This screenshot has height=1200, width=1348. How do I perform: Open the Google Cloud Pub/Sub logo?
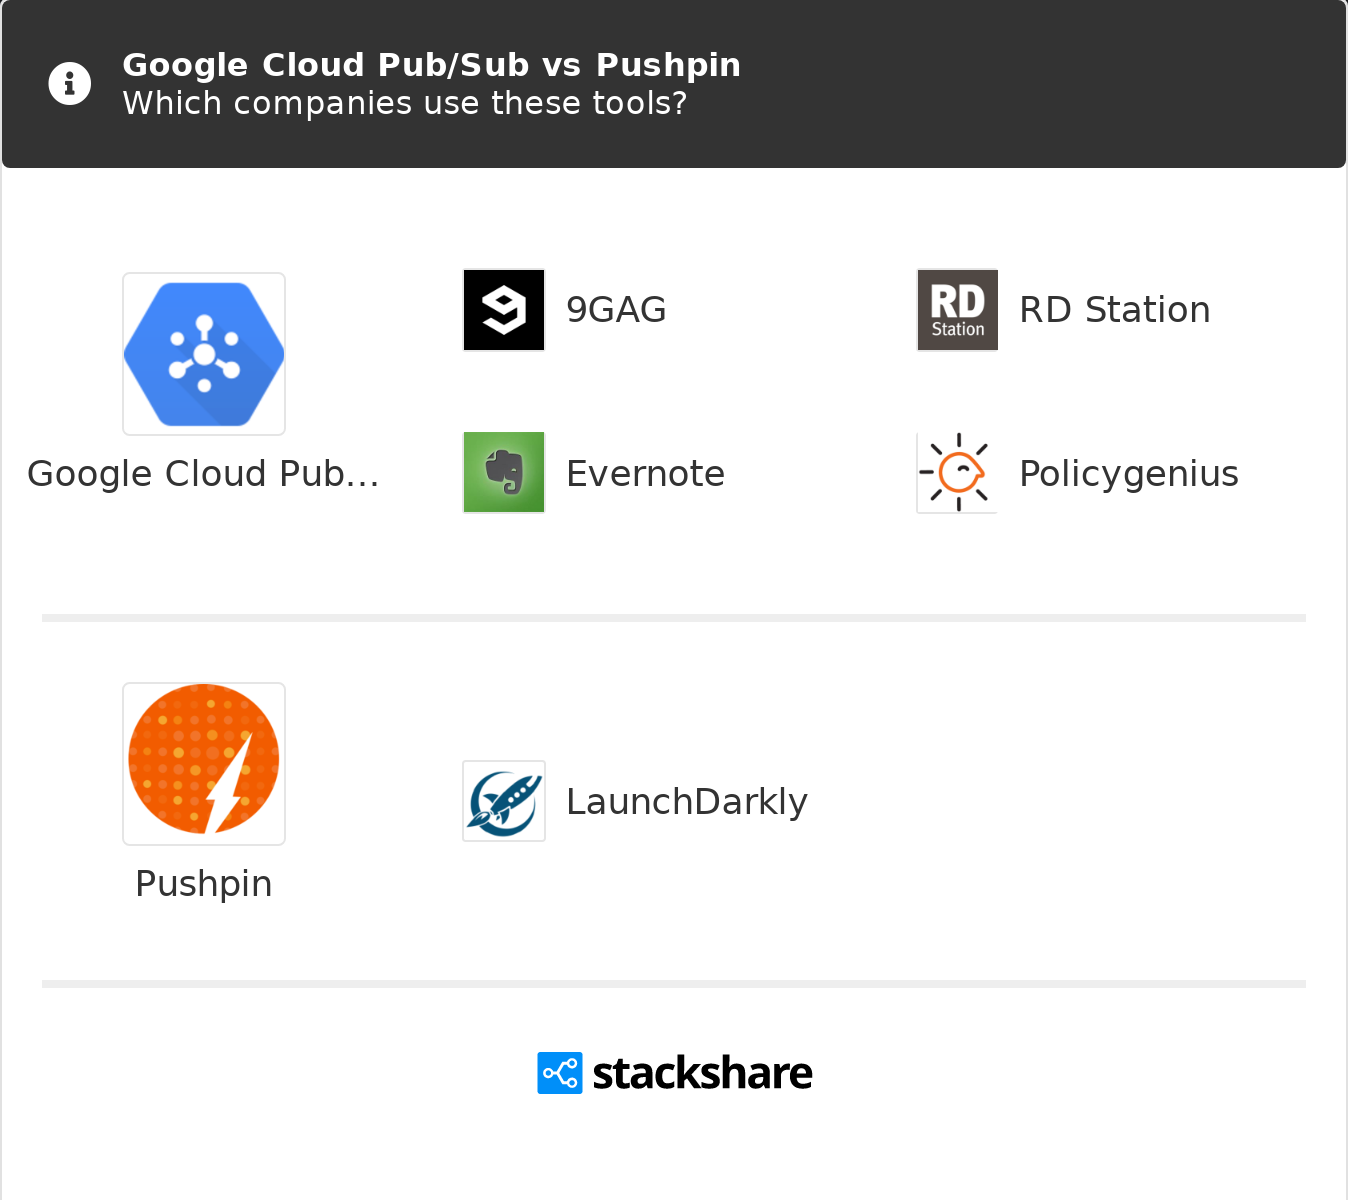coord(204,354)
